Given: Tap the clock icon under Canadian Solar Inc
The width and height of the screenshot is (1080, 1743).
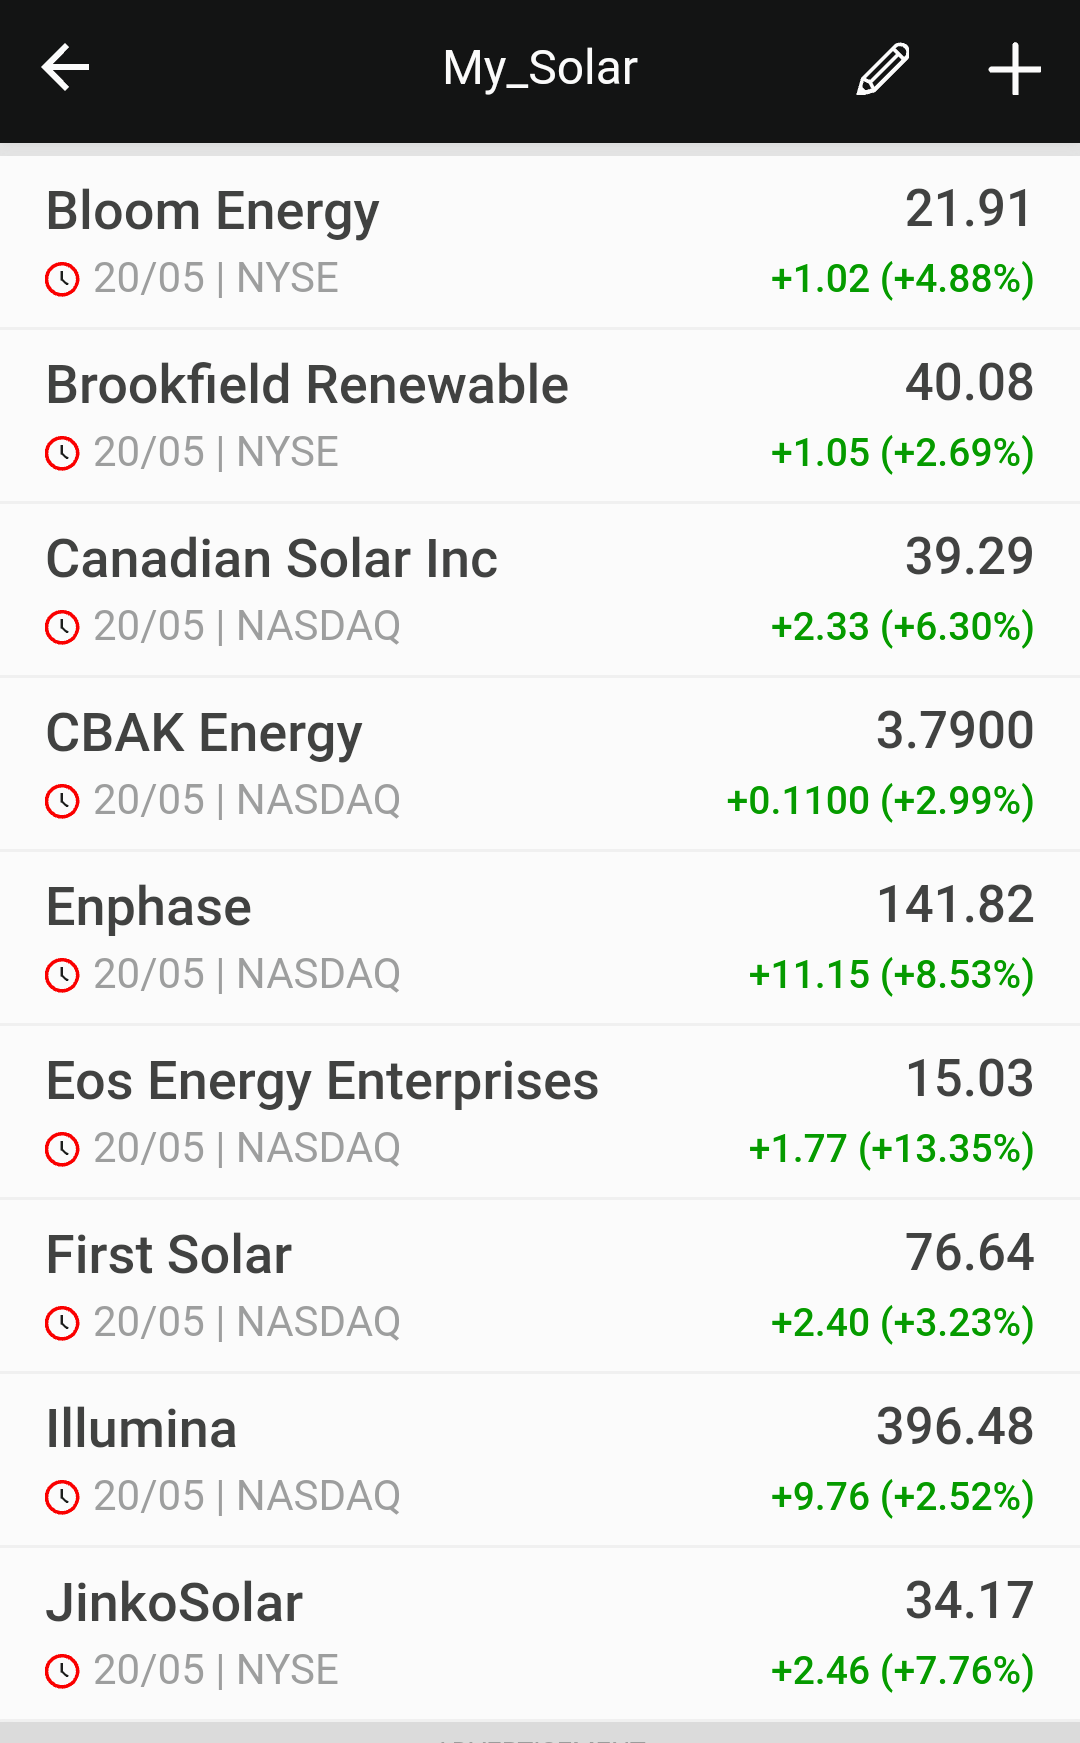Looking at the screenshot, I should point(62,627).
